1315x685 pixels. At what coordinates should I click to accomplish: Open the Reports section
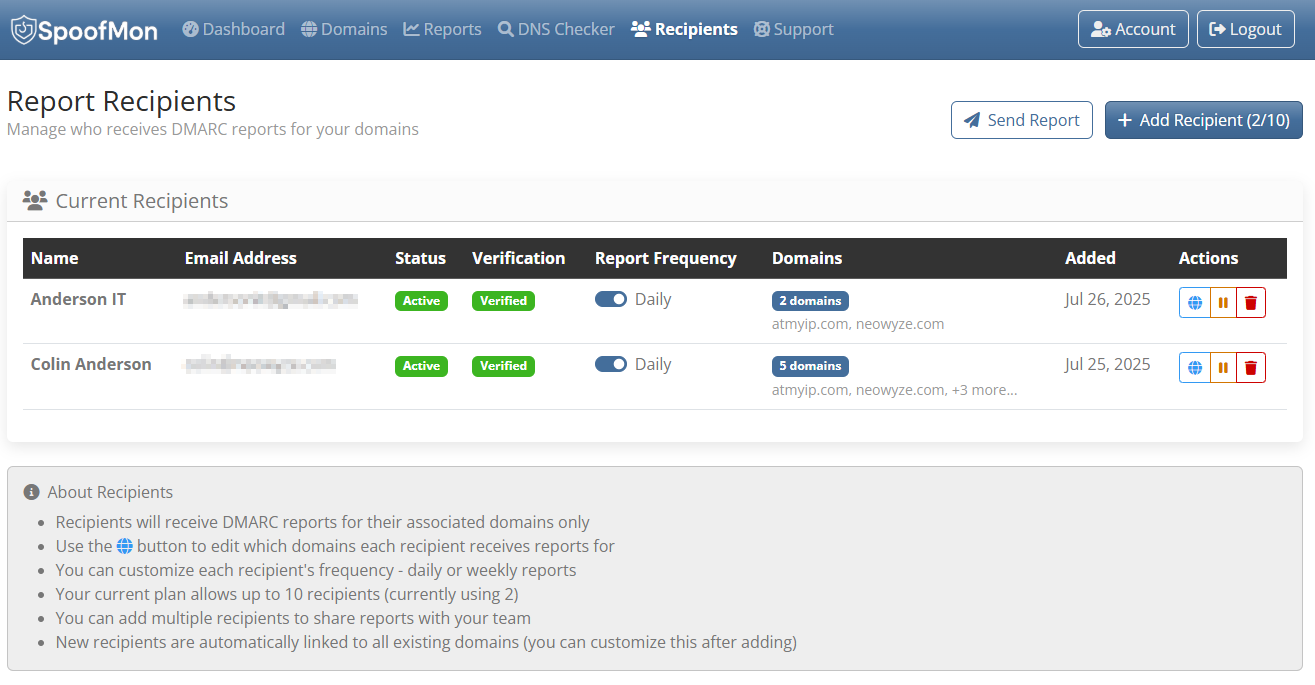coord(443,29)
